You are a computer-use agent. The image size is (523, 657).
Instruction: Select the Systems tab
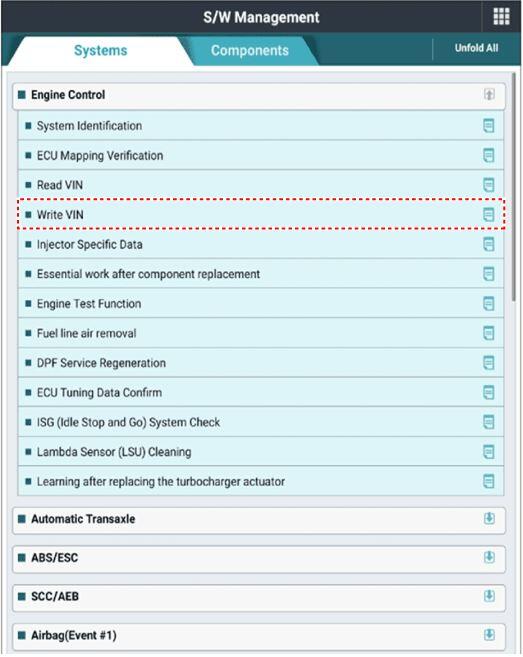click(x=101, y=51)
